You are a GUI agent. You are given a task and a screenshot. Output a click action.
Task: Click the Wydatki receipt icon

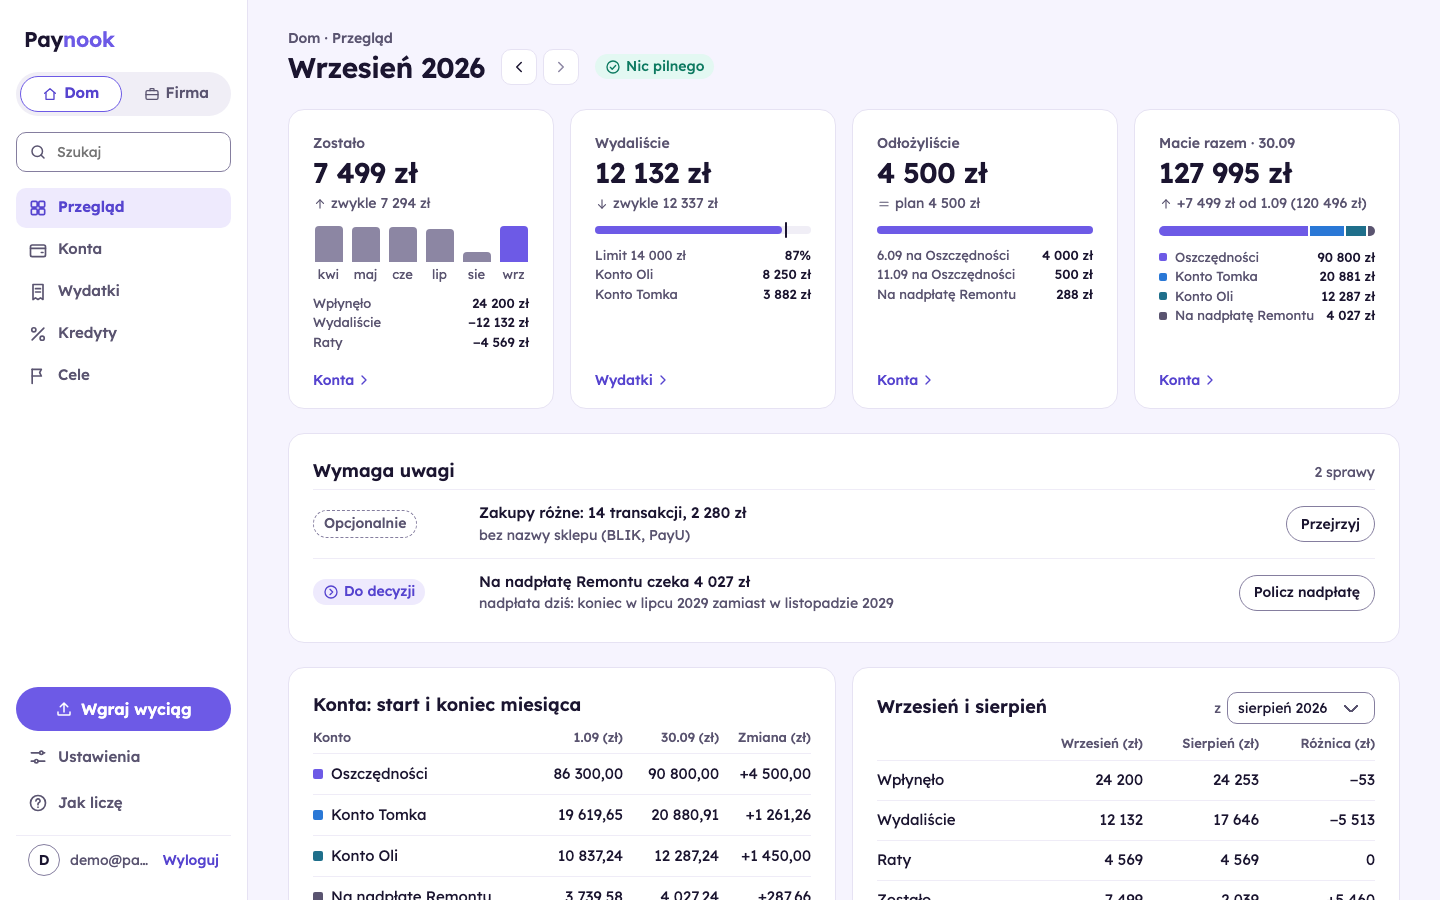[x=38, y=292]
